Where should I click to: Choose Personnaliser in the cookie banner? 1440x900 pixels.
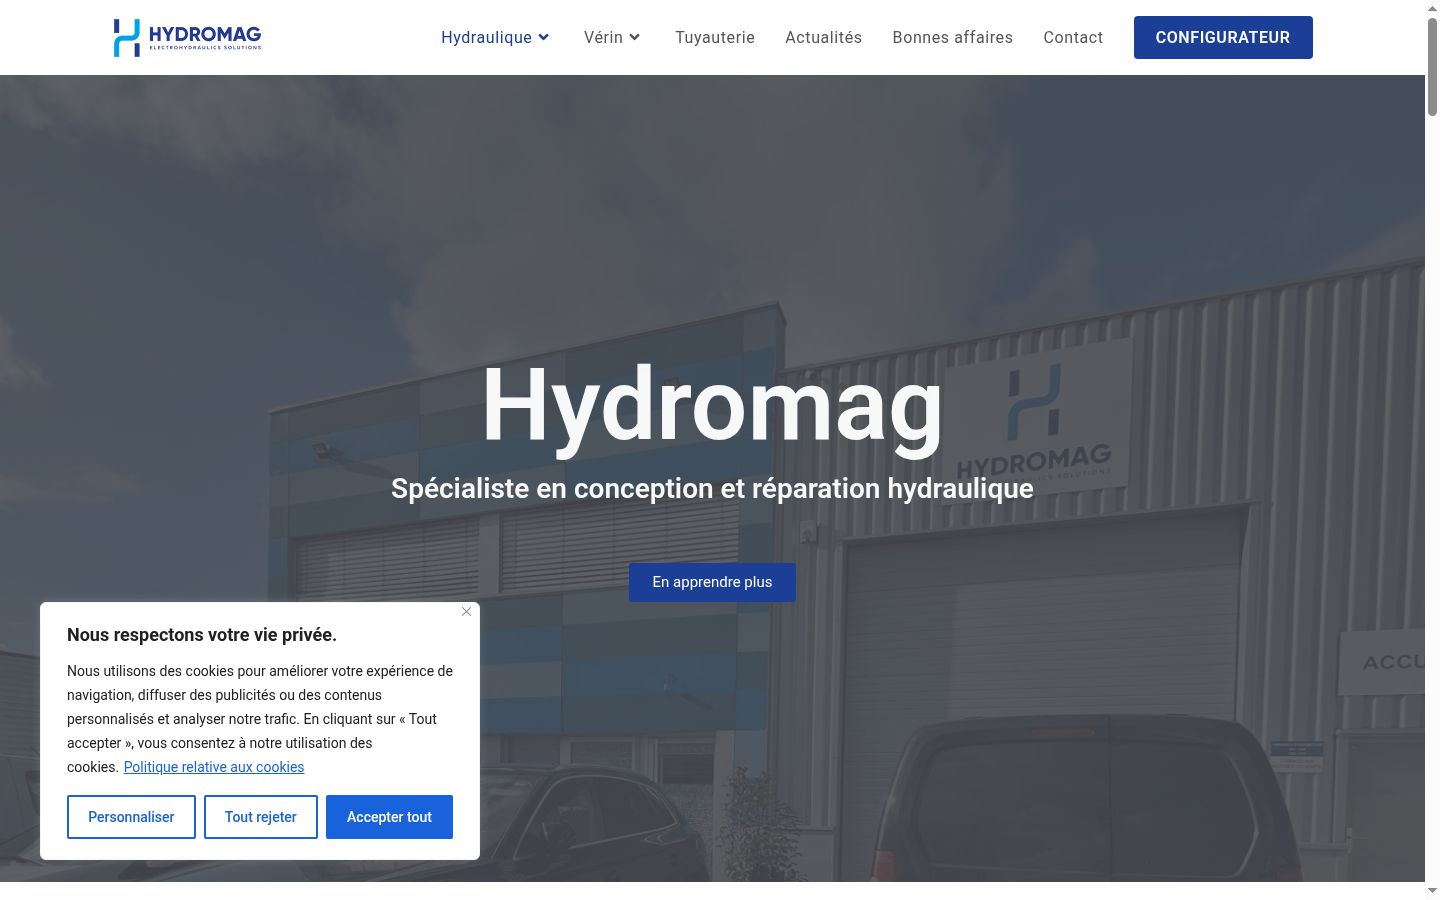point(131,817)
